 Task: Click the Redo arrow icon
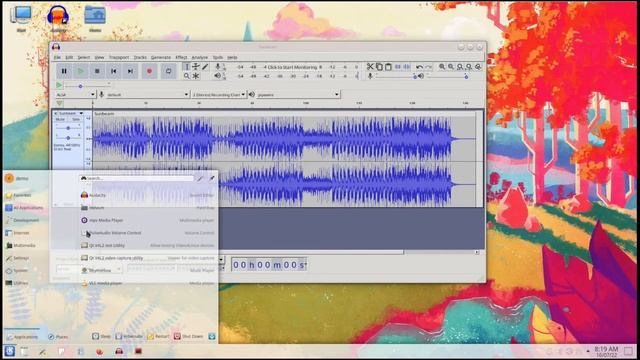[x=428, y=67]
